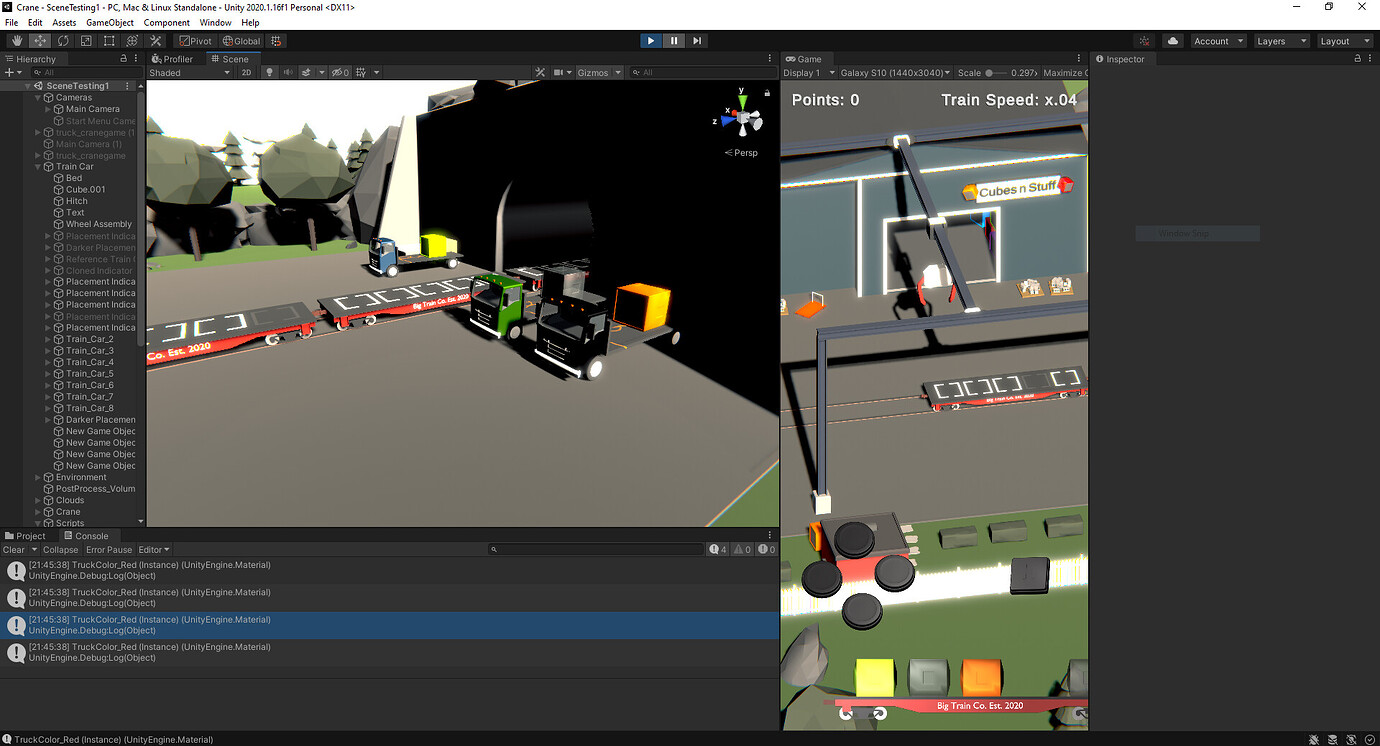
Task: Select the Rect Transform tool
Action: (111, 40)
